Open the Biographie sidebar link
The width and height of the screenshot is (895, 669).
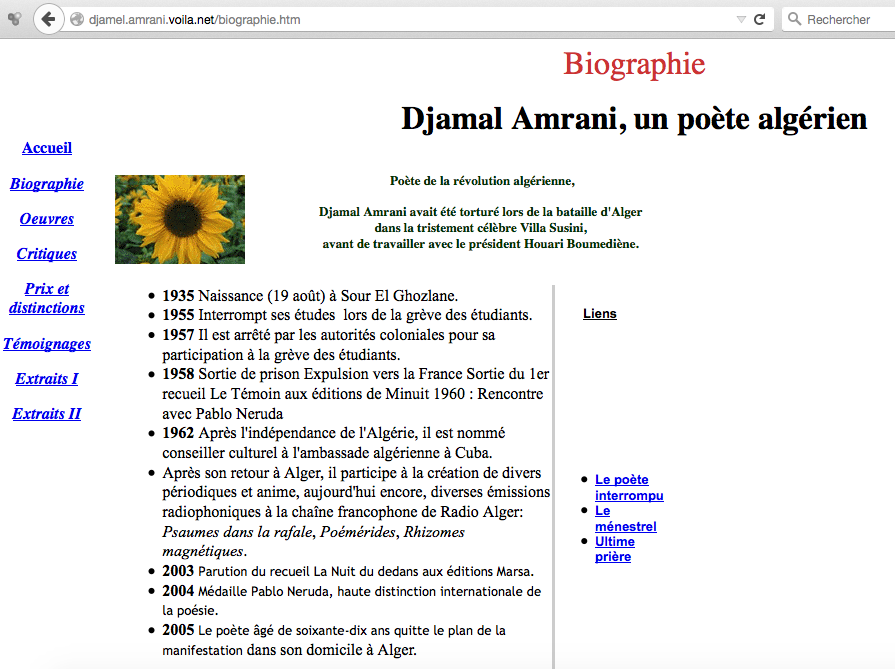(47, 183)
